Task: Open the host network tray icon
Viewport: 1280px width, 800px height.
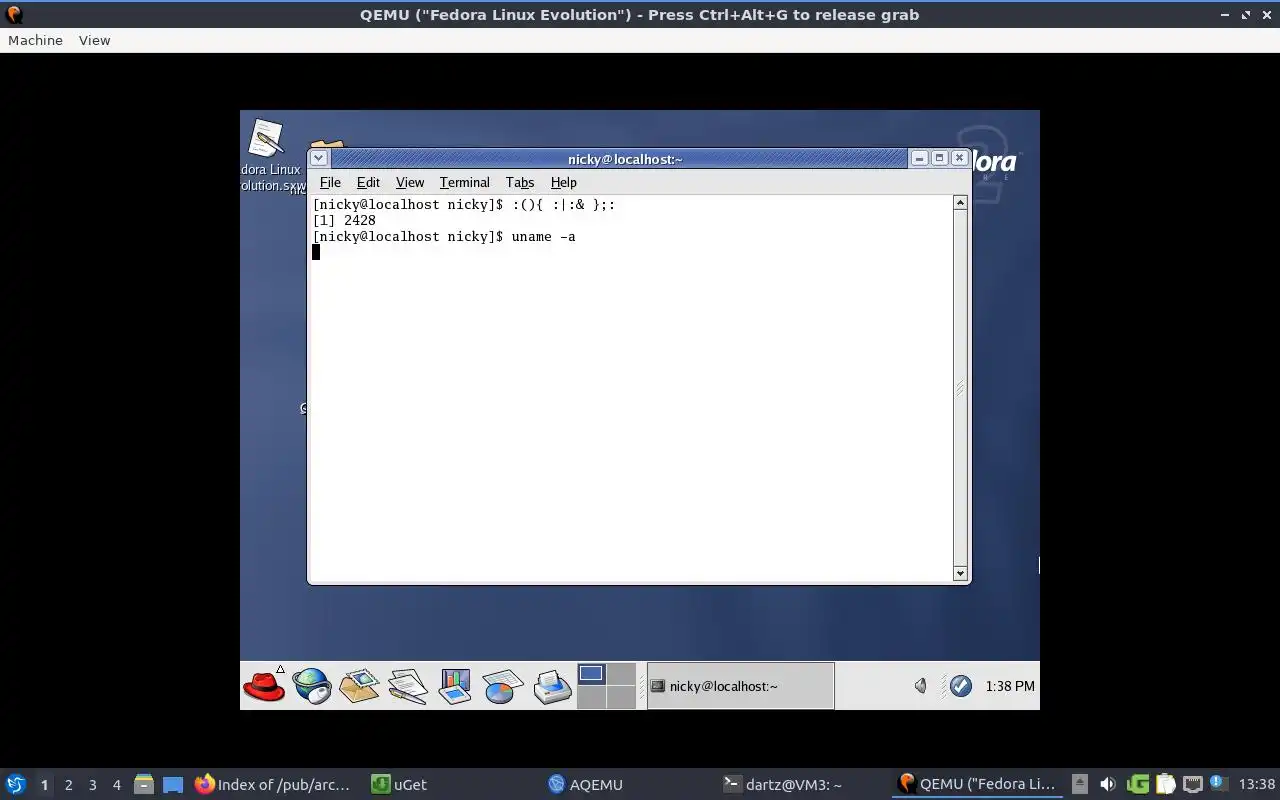Action: click(1192, 784)
